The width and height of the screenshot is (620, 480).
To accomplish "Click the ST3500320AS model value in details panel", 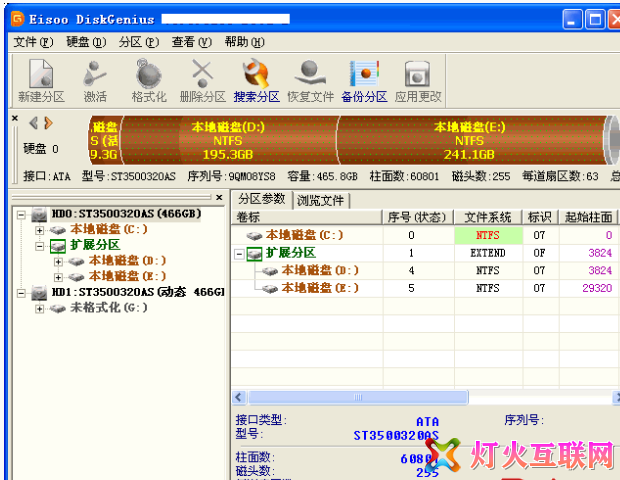I will pos(396,436).
